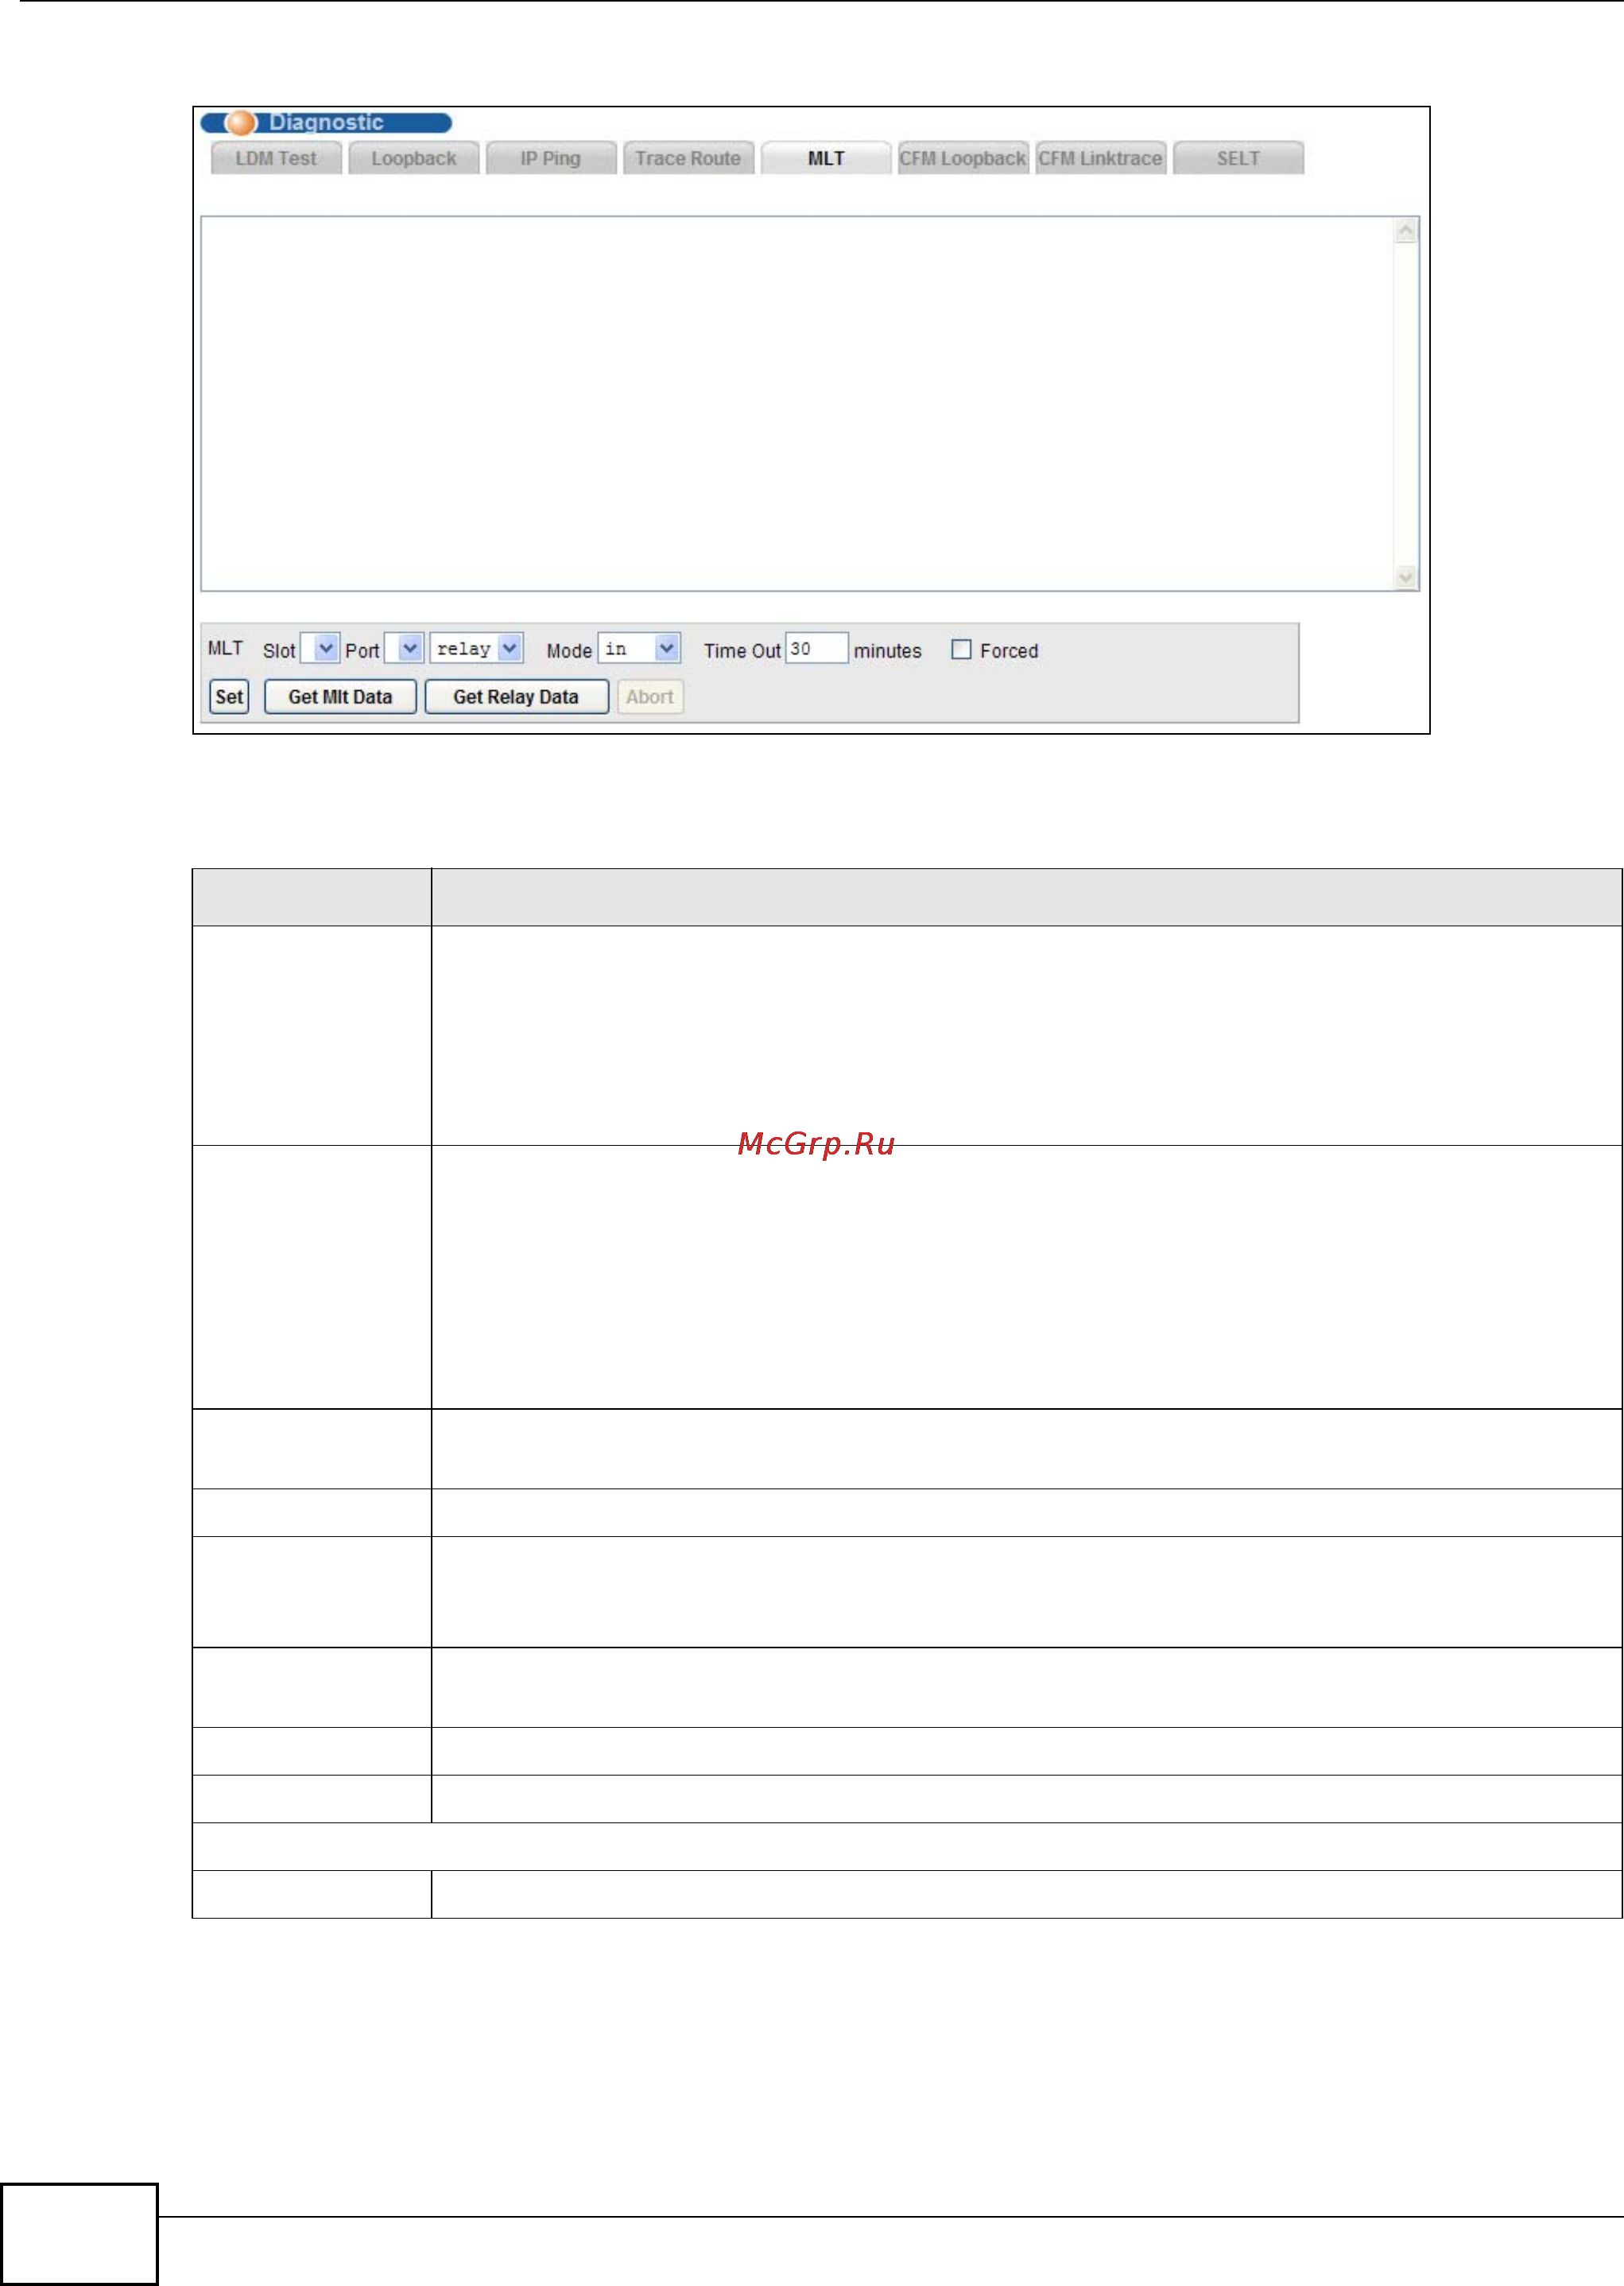Switch to CFM Linktrace tab
Image resolution: width=1624 pixels, height=2286 pixels.
click(1100, 159)
